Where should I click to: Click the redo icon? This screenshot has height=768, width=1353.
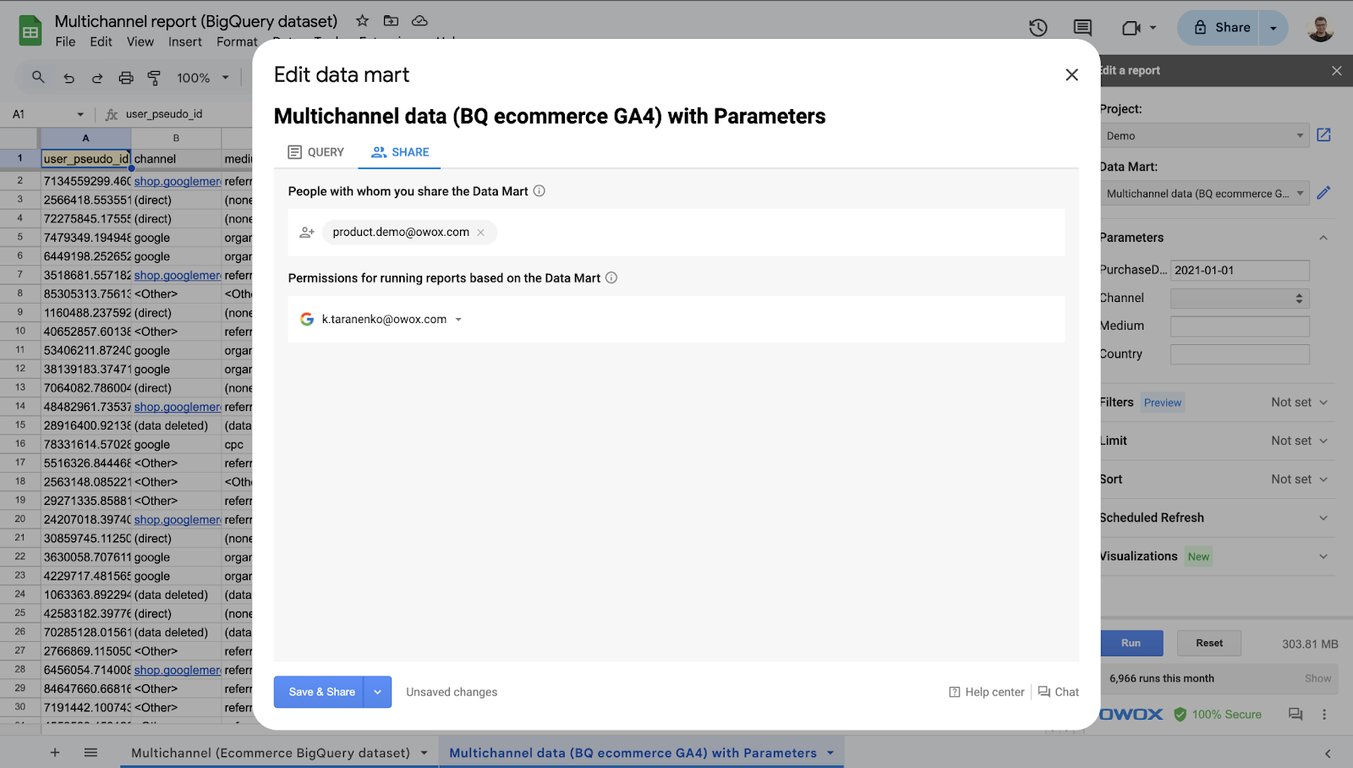pos(97,77)
